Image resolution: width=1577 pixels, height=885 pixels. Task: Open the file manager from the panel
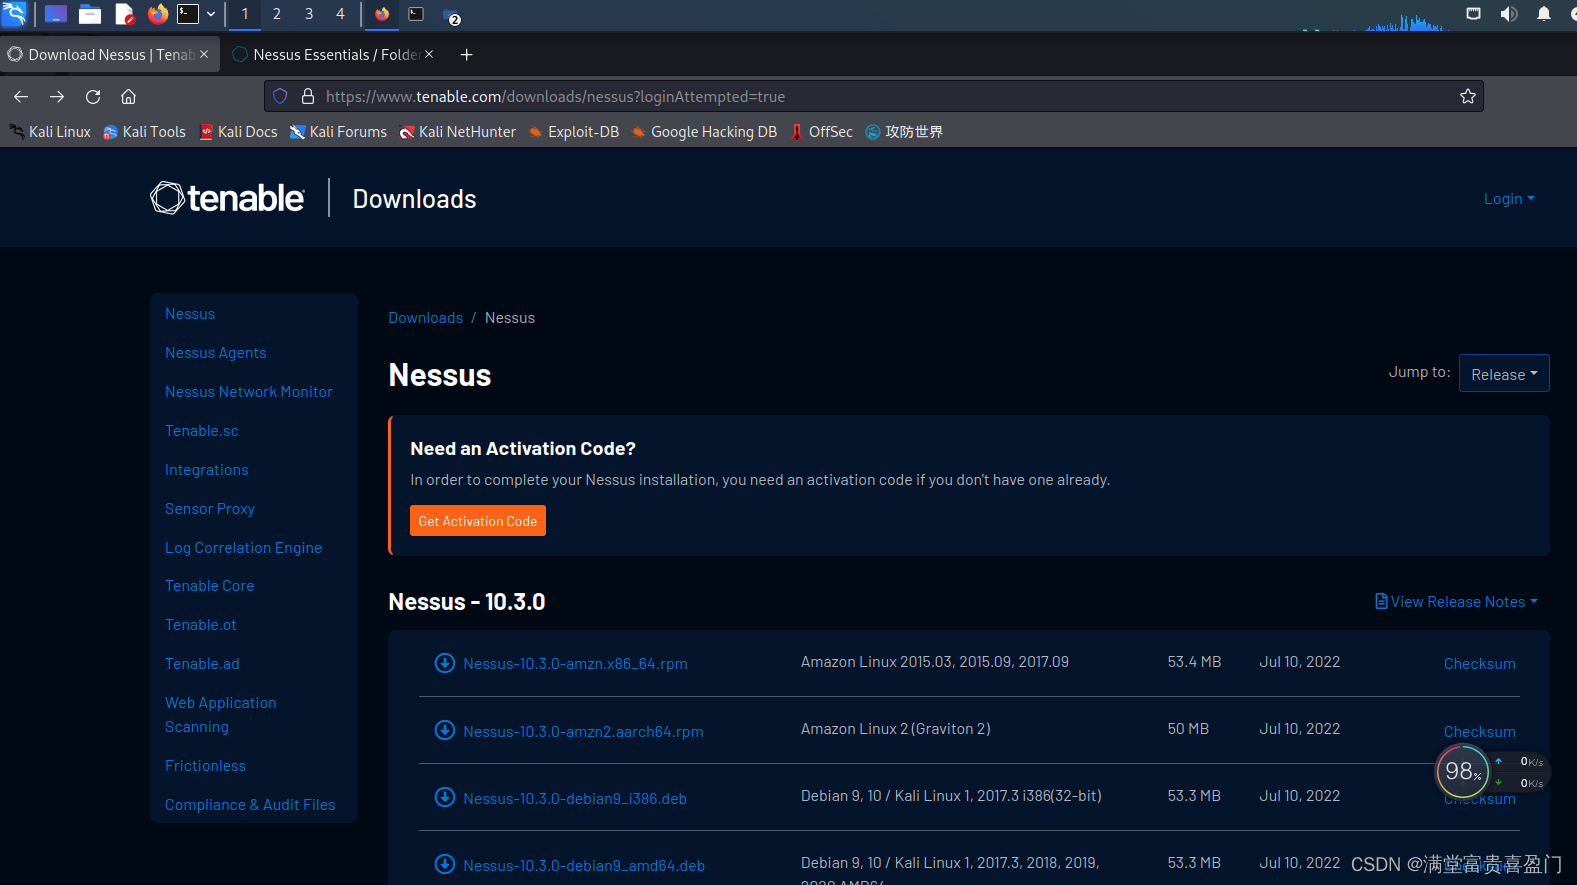pos(90,14)
